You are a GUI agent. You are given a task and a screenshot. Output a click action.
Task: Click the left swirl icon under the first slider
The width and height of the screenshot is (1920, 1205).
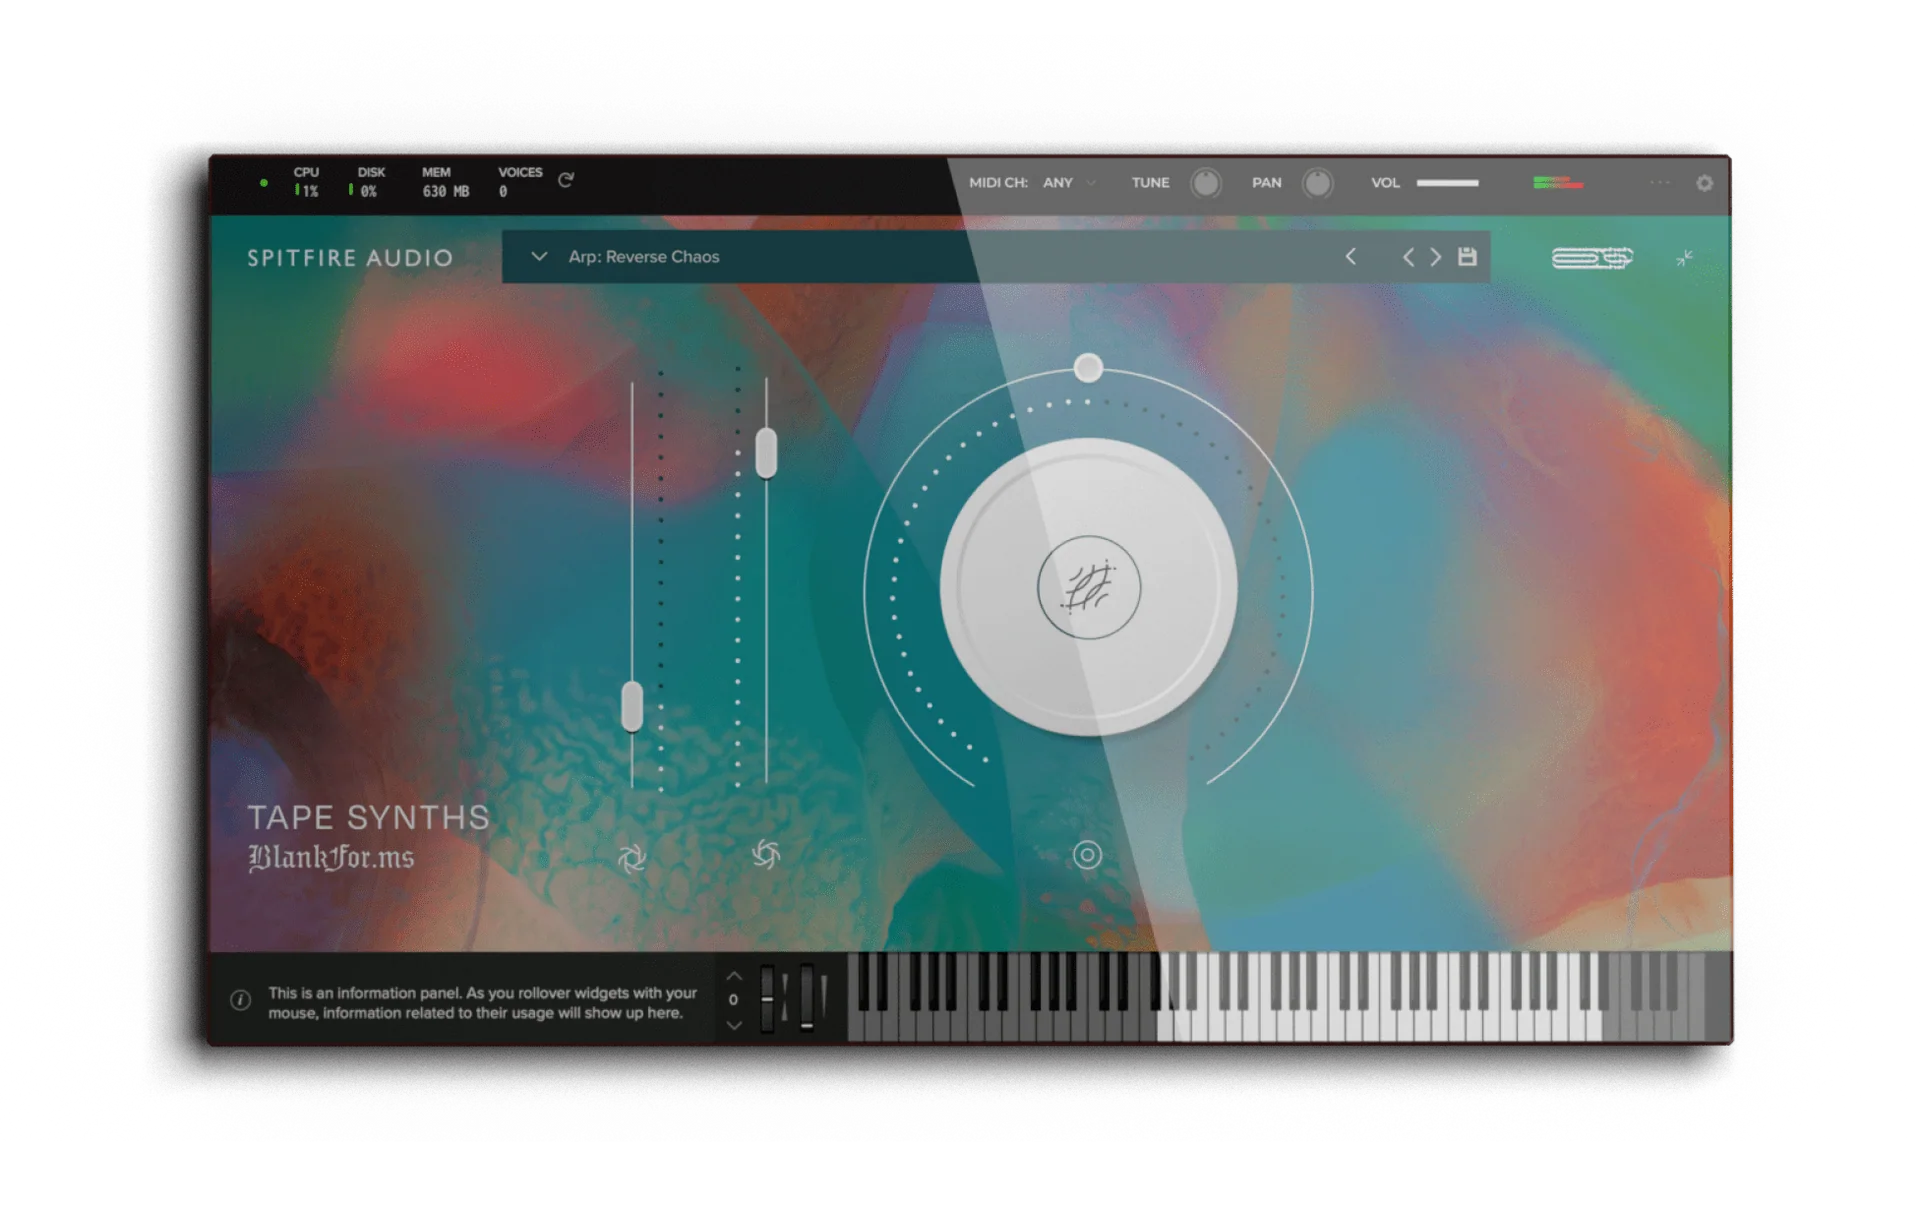pos(632,857)
